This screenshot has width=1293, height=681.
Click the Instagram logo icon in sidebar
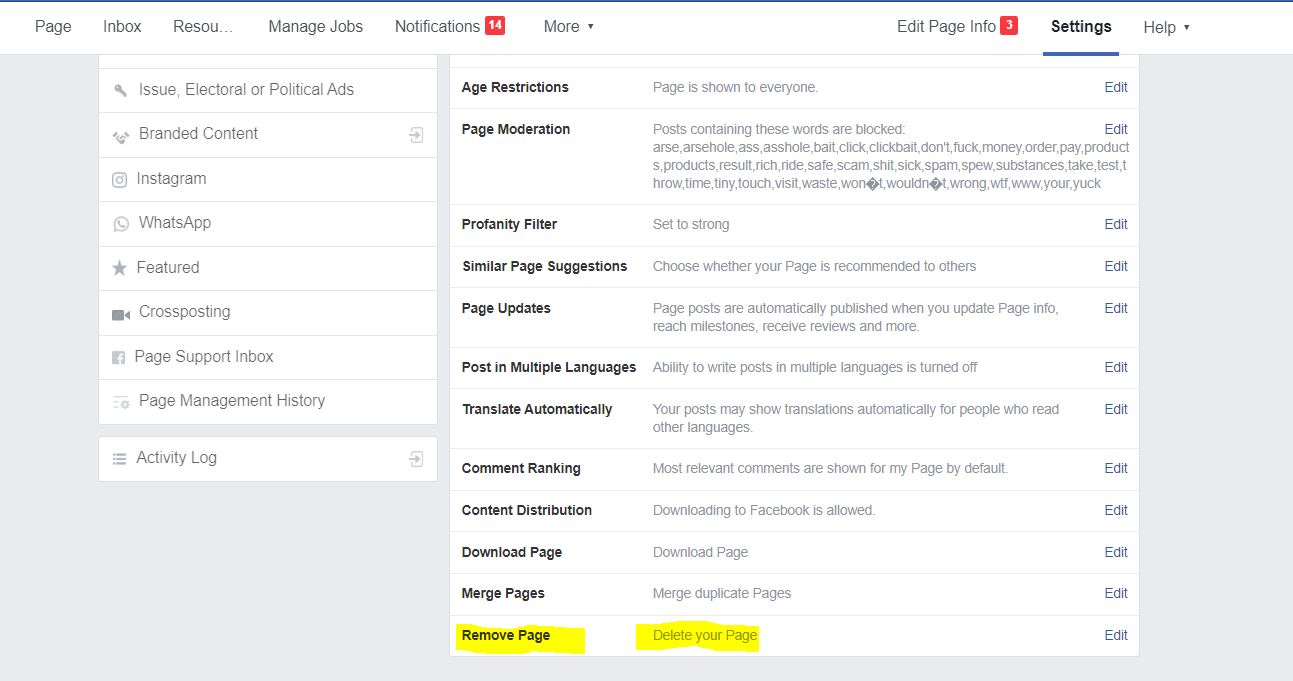point(119,180)
